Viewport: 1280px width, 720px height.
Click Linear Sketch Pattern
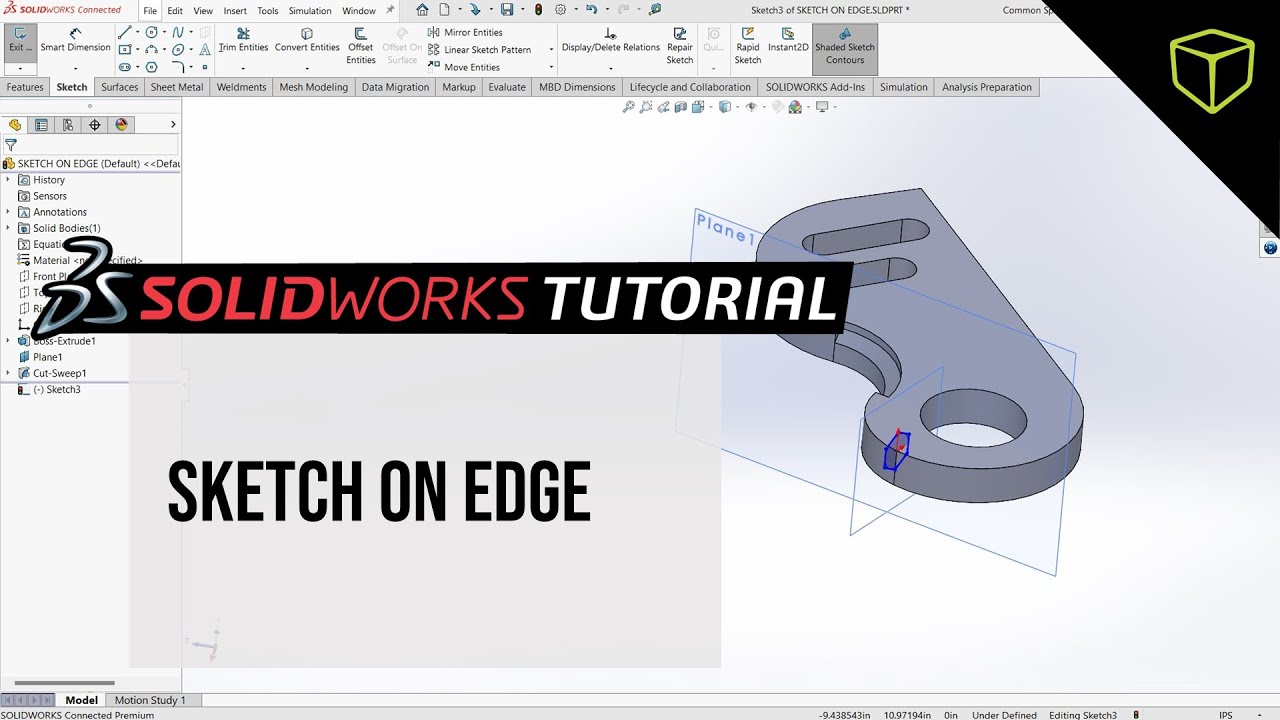coord(479,49)
